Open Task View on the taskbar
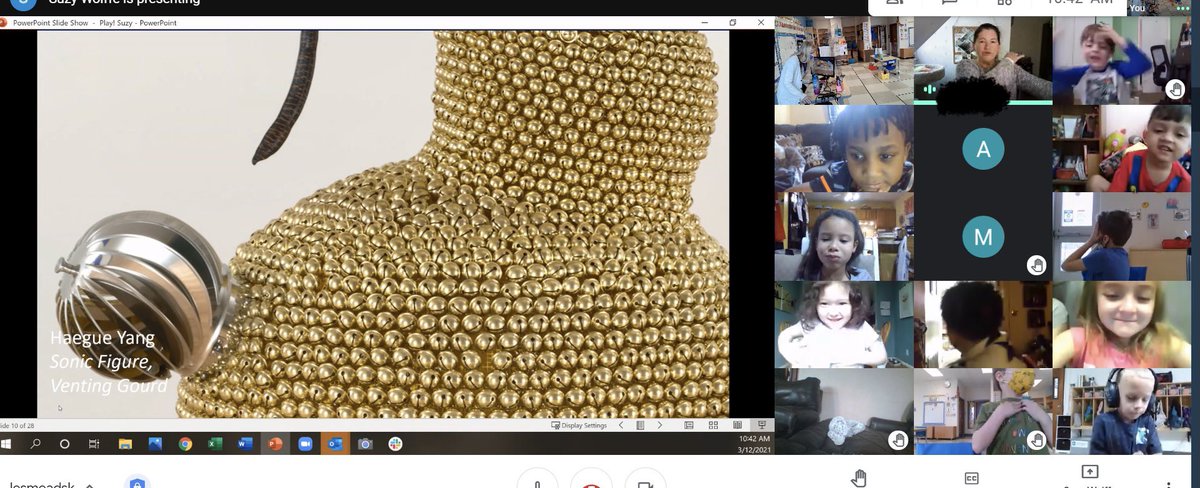The width and height of the screenshot is (1200, 488). pos(94,443)
